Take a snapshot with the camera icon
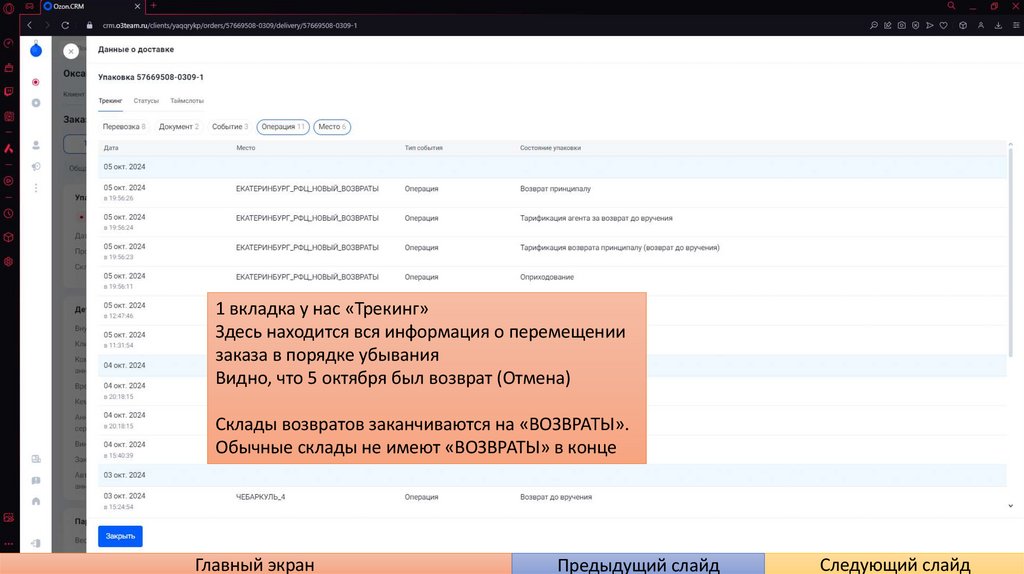This screenshot has height=574, width=1024. (x=901, y=25)
